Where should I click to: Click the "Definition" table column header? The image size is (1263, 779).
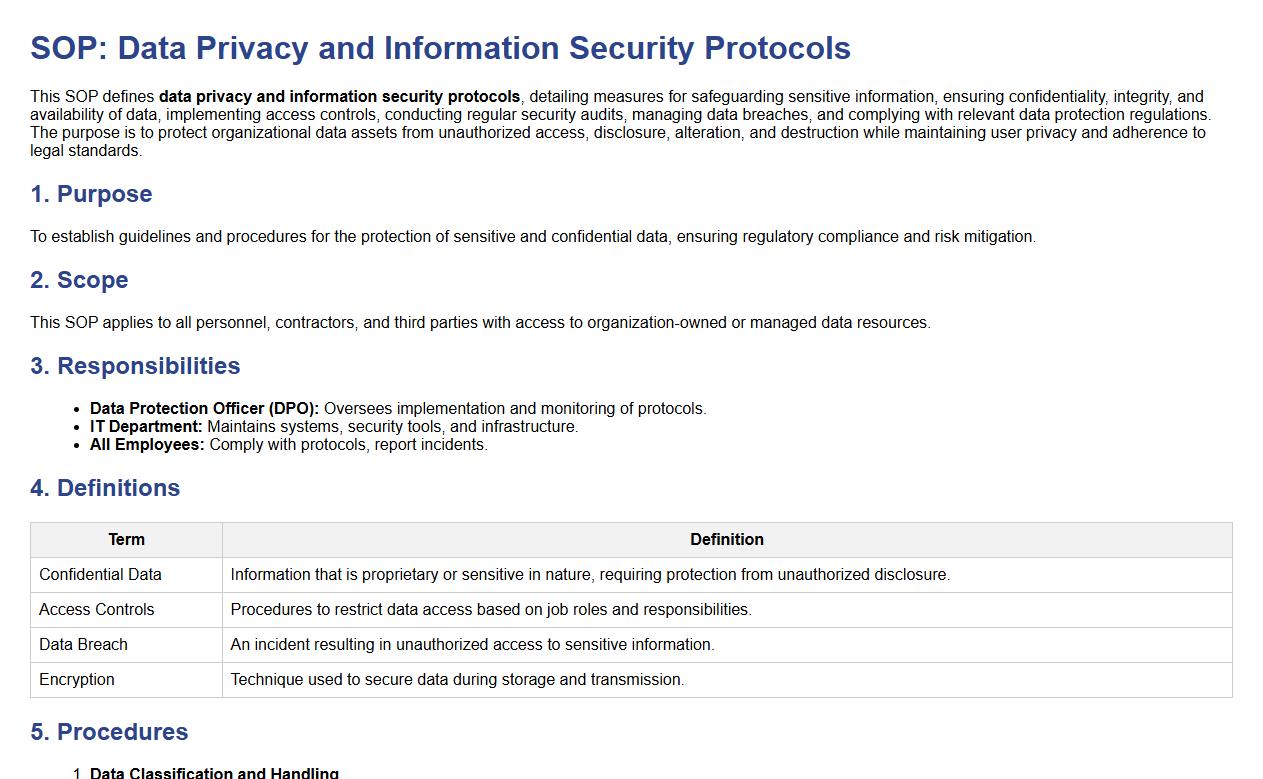726,540
